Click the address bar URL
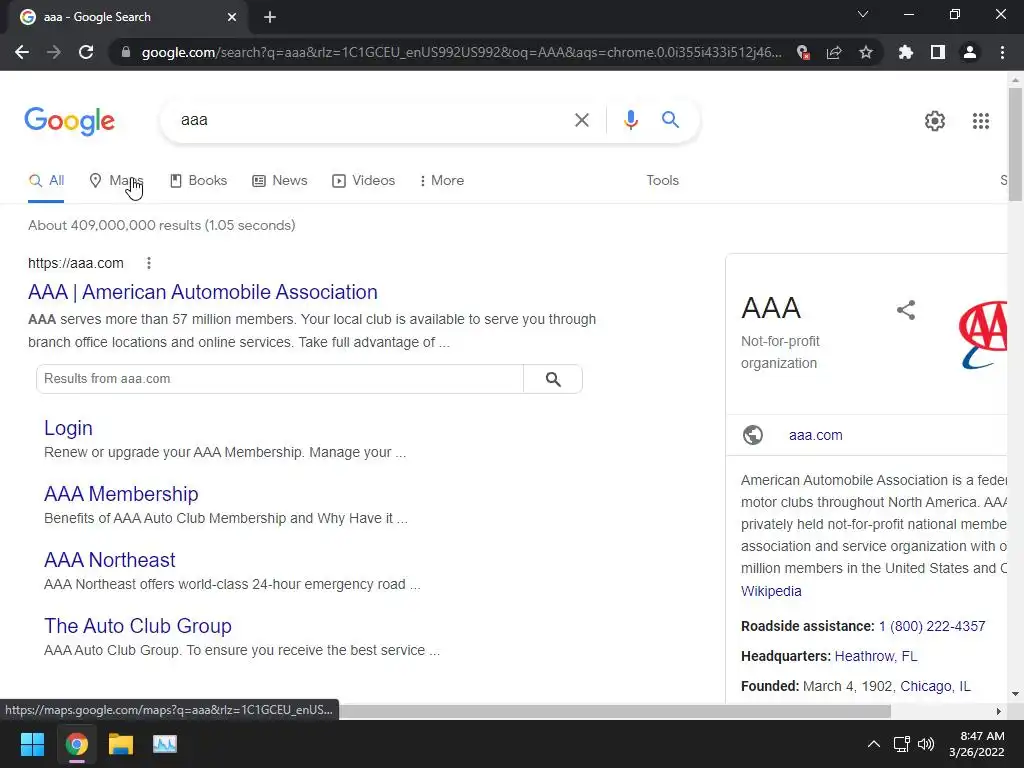This screenshot has width=1024, height=768. 461,52
